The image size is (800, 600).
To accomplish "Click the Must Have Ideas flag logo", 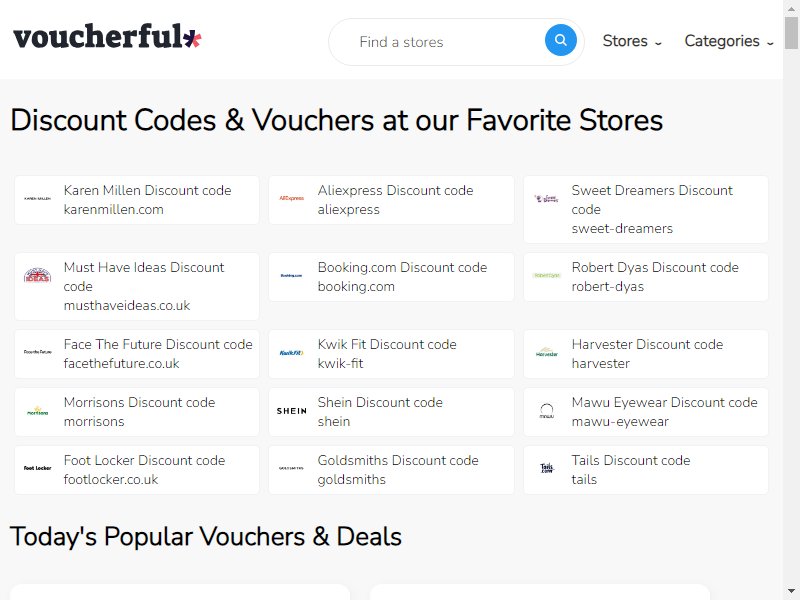I will pyautogui.click(x=37, y=276).
